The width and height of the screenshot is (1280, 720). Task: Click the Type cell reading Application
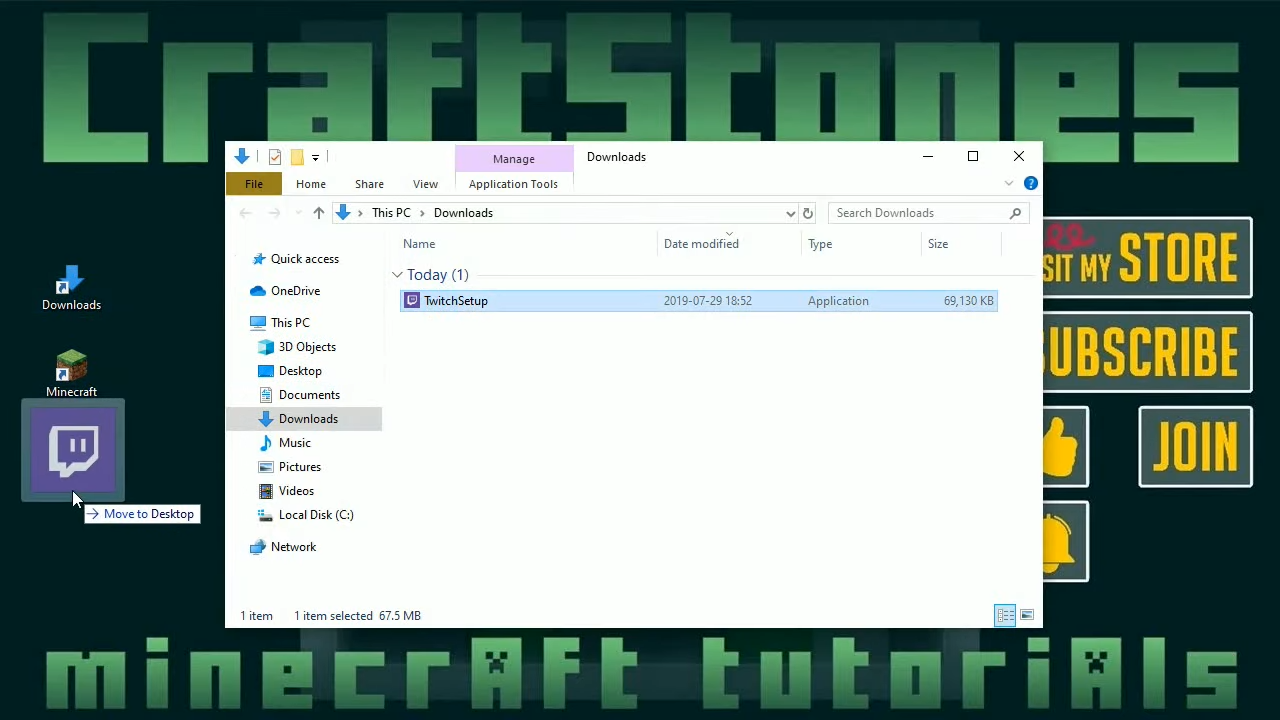tap(838, 301)
